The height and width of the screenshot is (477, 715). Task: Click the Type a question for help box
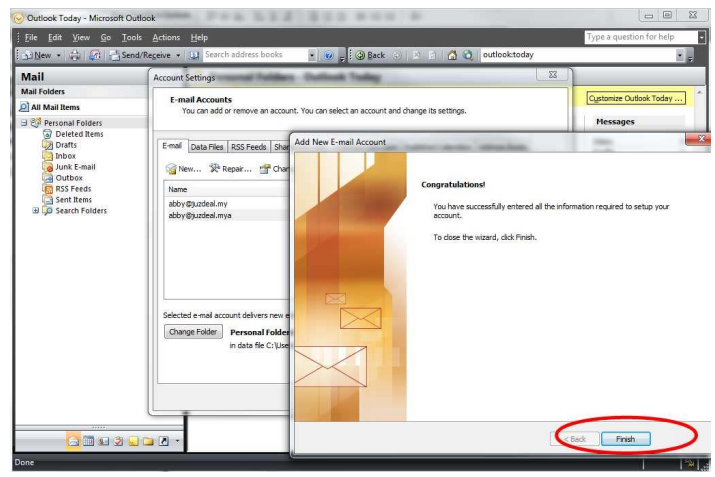[x=641, y=37]
